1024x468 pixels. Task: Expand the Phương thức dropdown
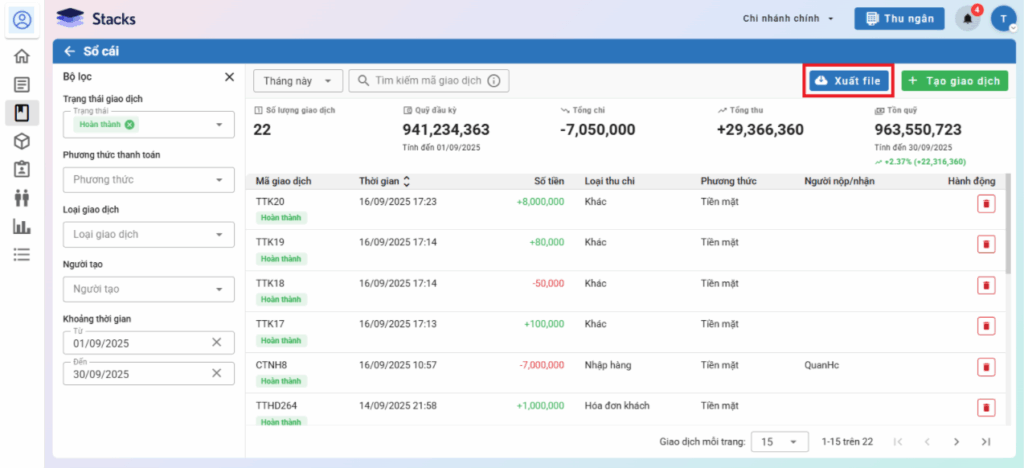148,180
